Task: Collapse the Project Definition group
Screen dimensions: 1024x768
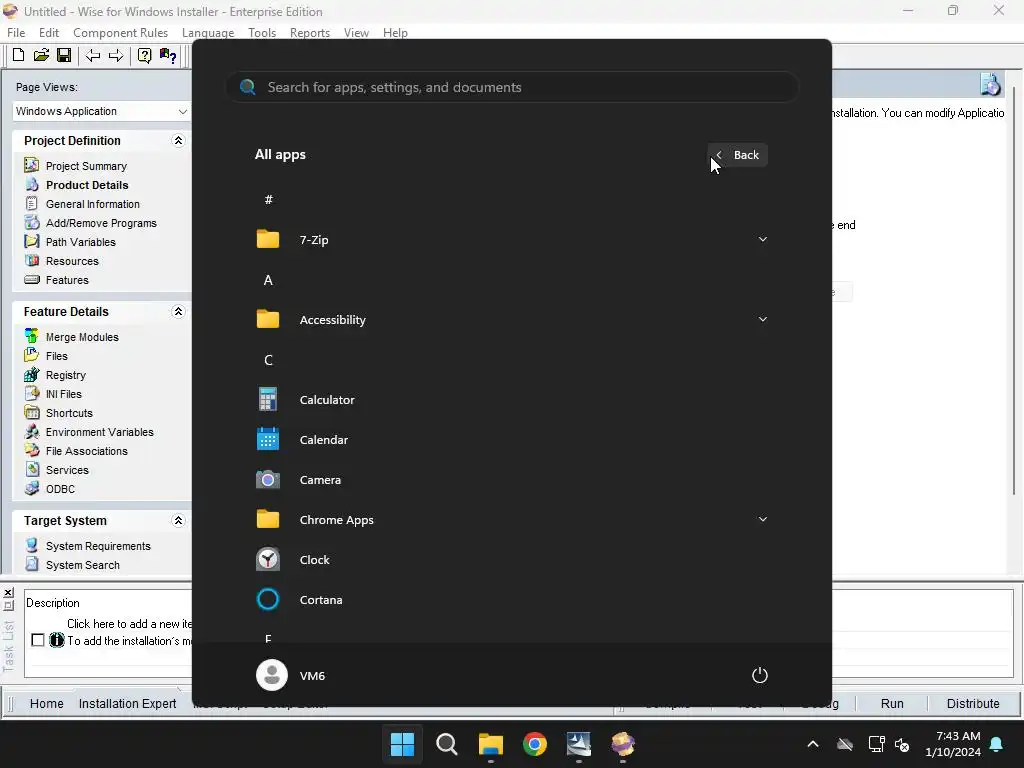Action: (178, 140)
